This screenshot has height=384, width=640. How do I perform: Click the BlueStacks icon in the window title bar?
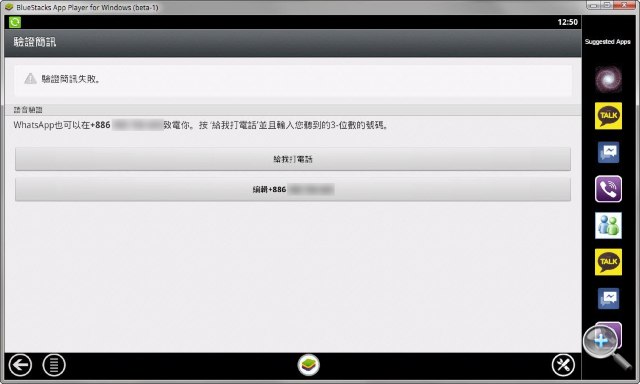tap(9, 7)
